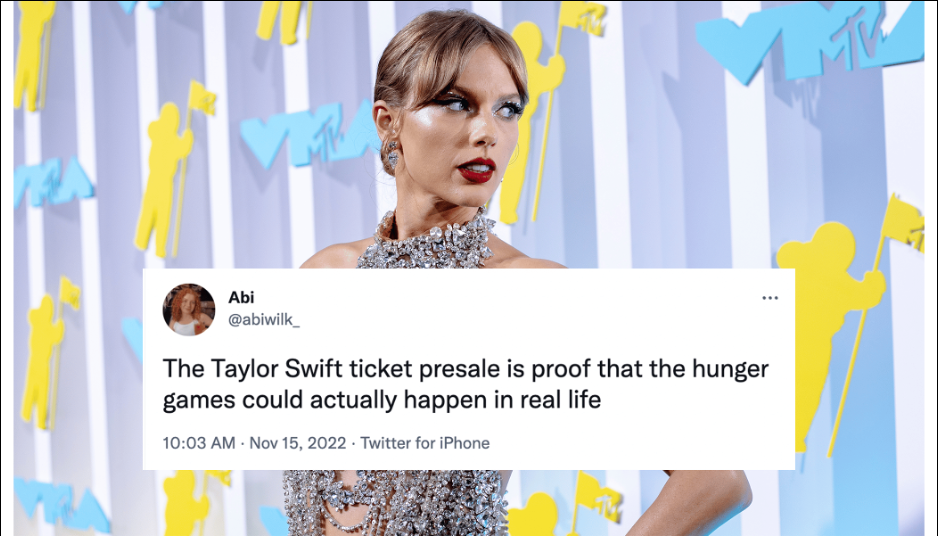938x536 pixels.
Task: Click Abi's round profile avatar
Action: (x=188, y=309)
